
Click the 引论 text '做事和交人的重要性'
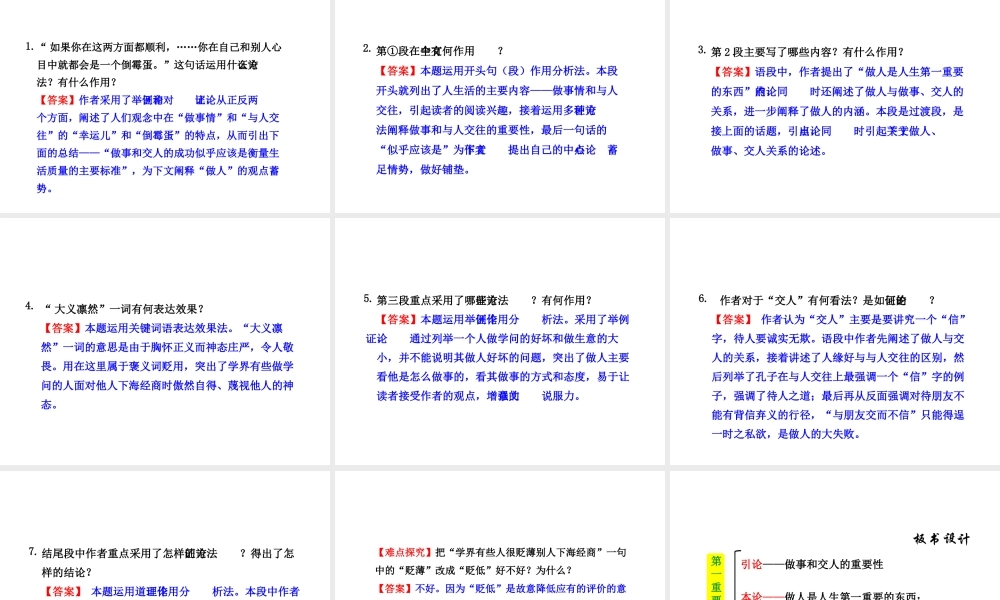(x=834, y=564)
